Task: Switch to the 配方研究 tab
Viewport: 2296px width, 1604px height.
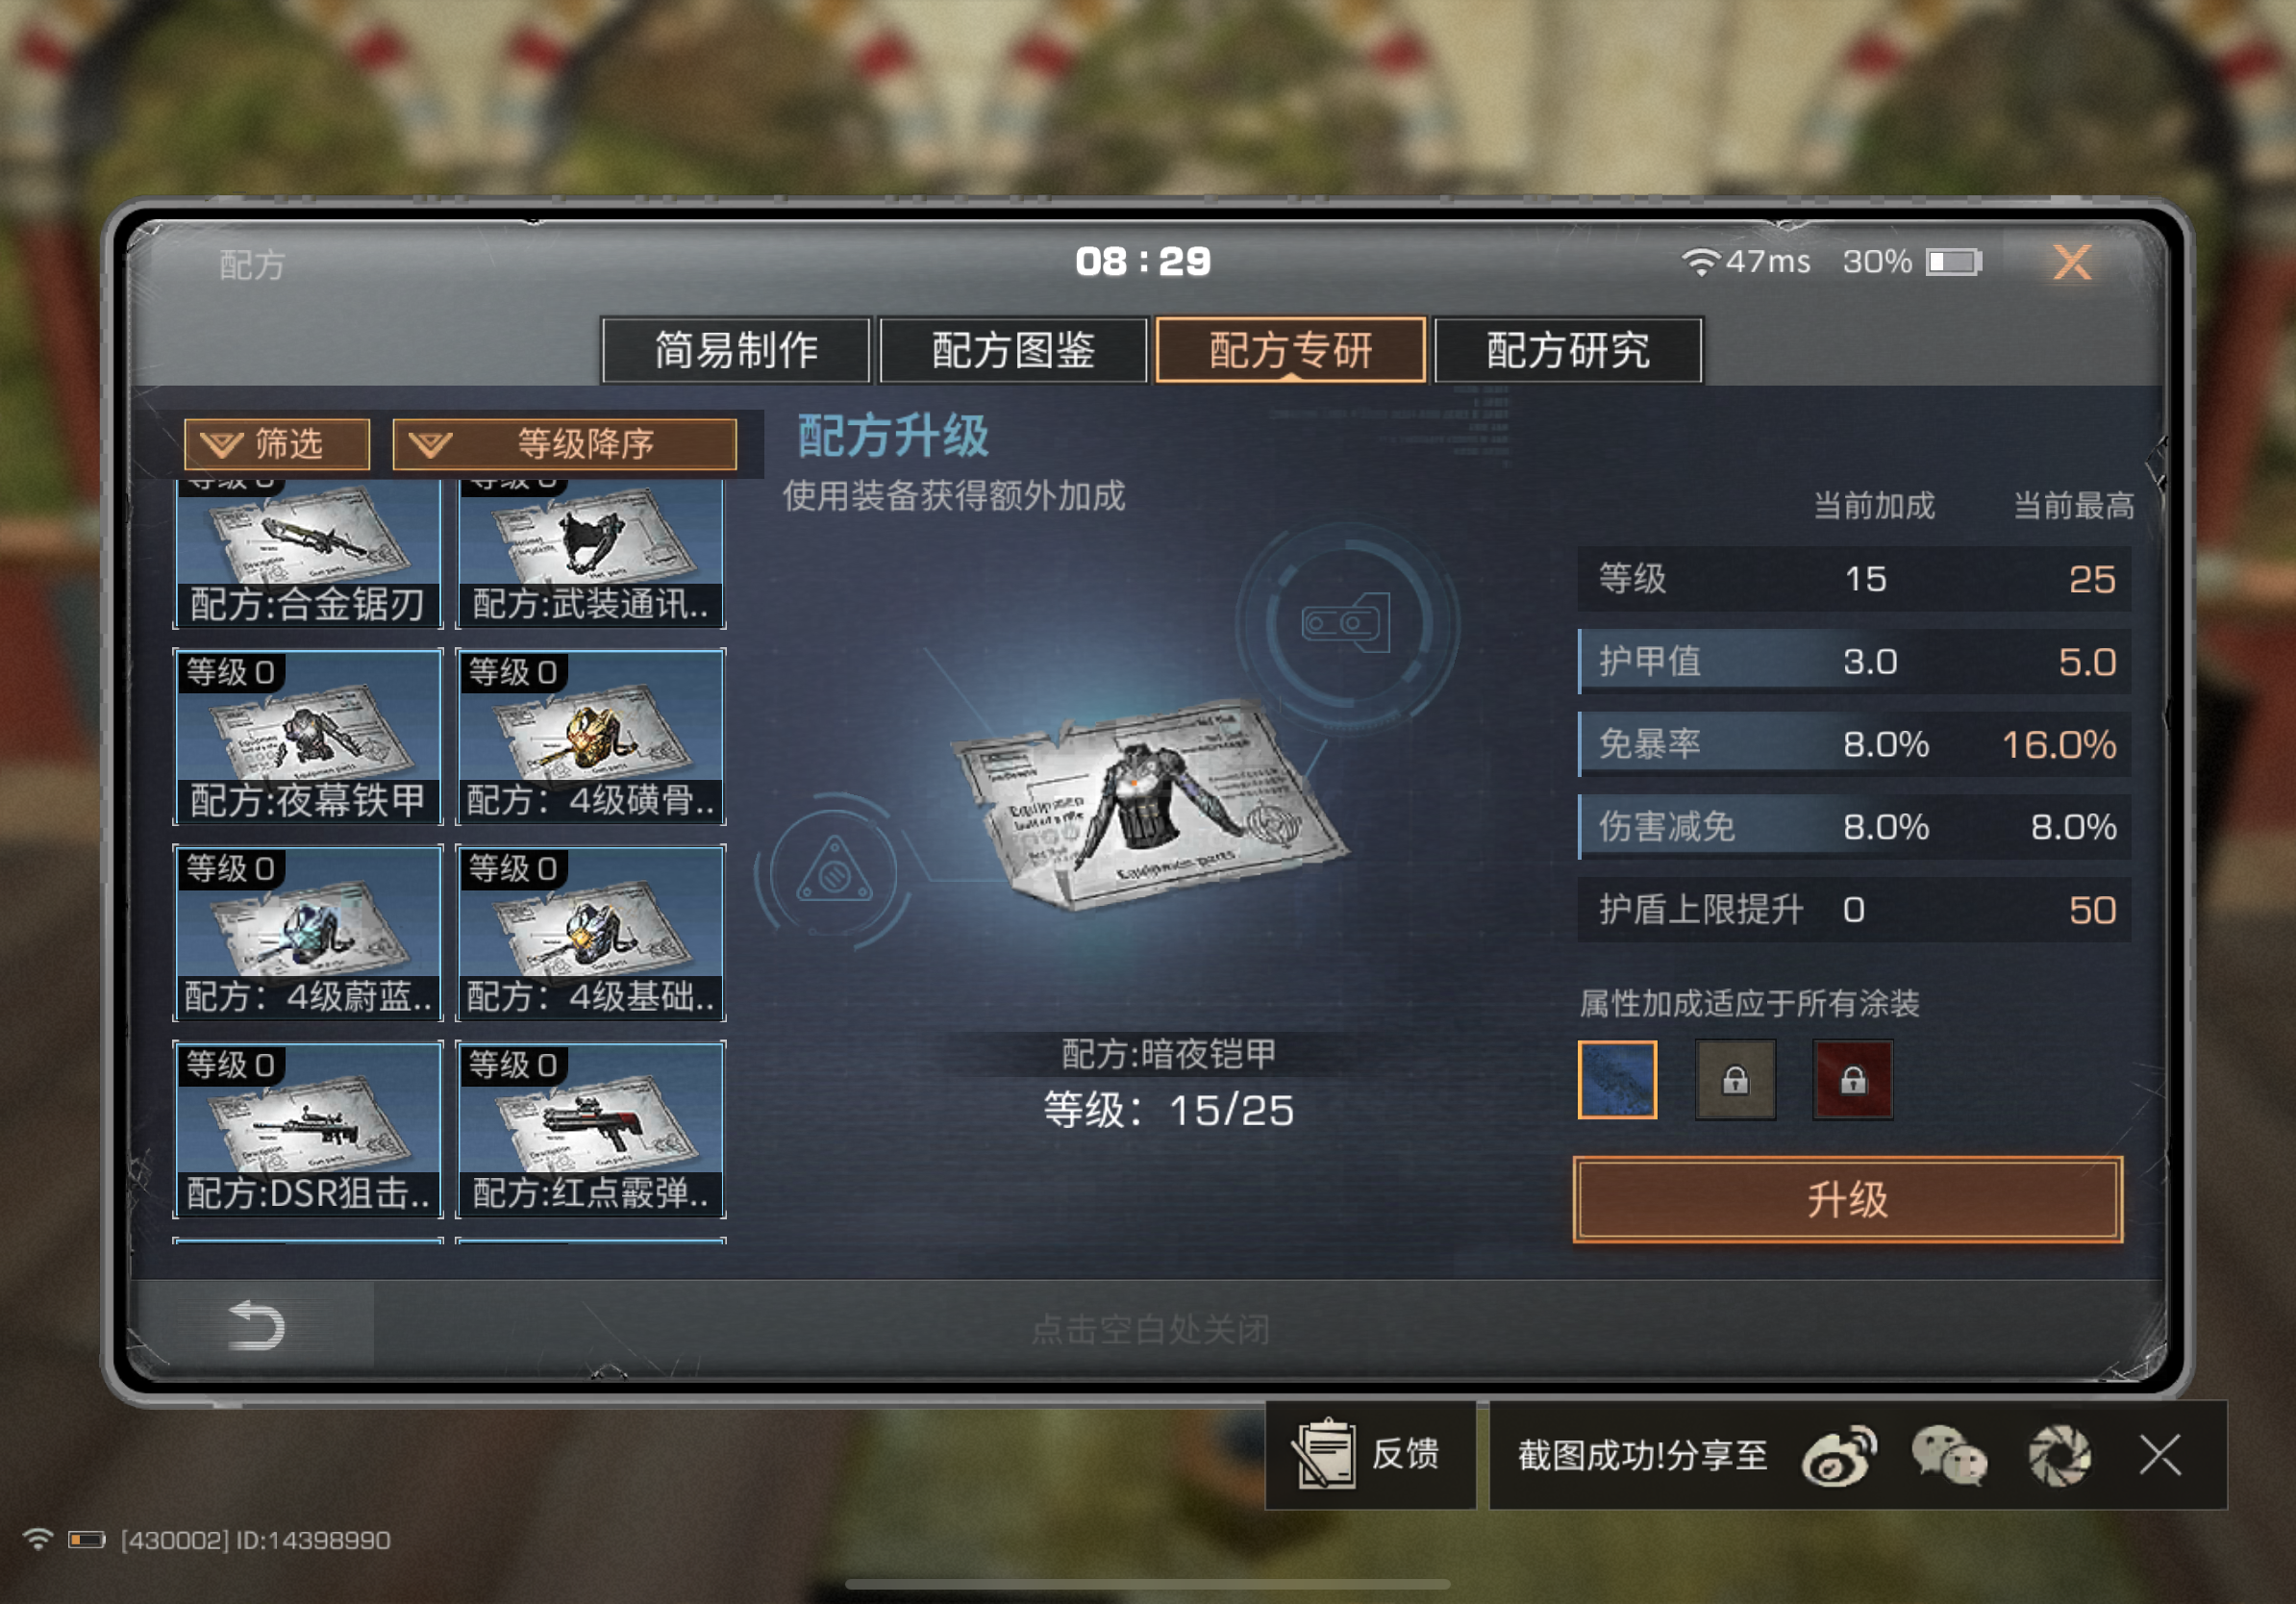Action: click(x=1567, y=350)
